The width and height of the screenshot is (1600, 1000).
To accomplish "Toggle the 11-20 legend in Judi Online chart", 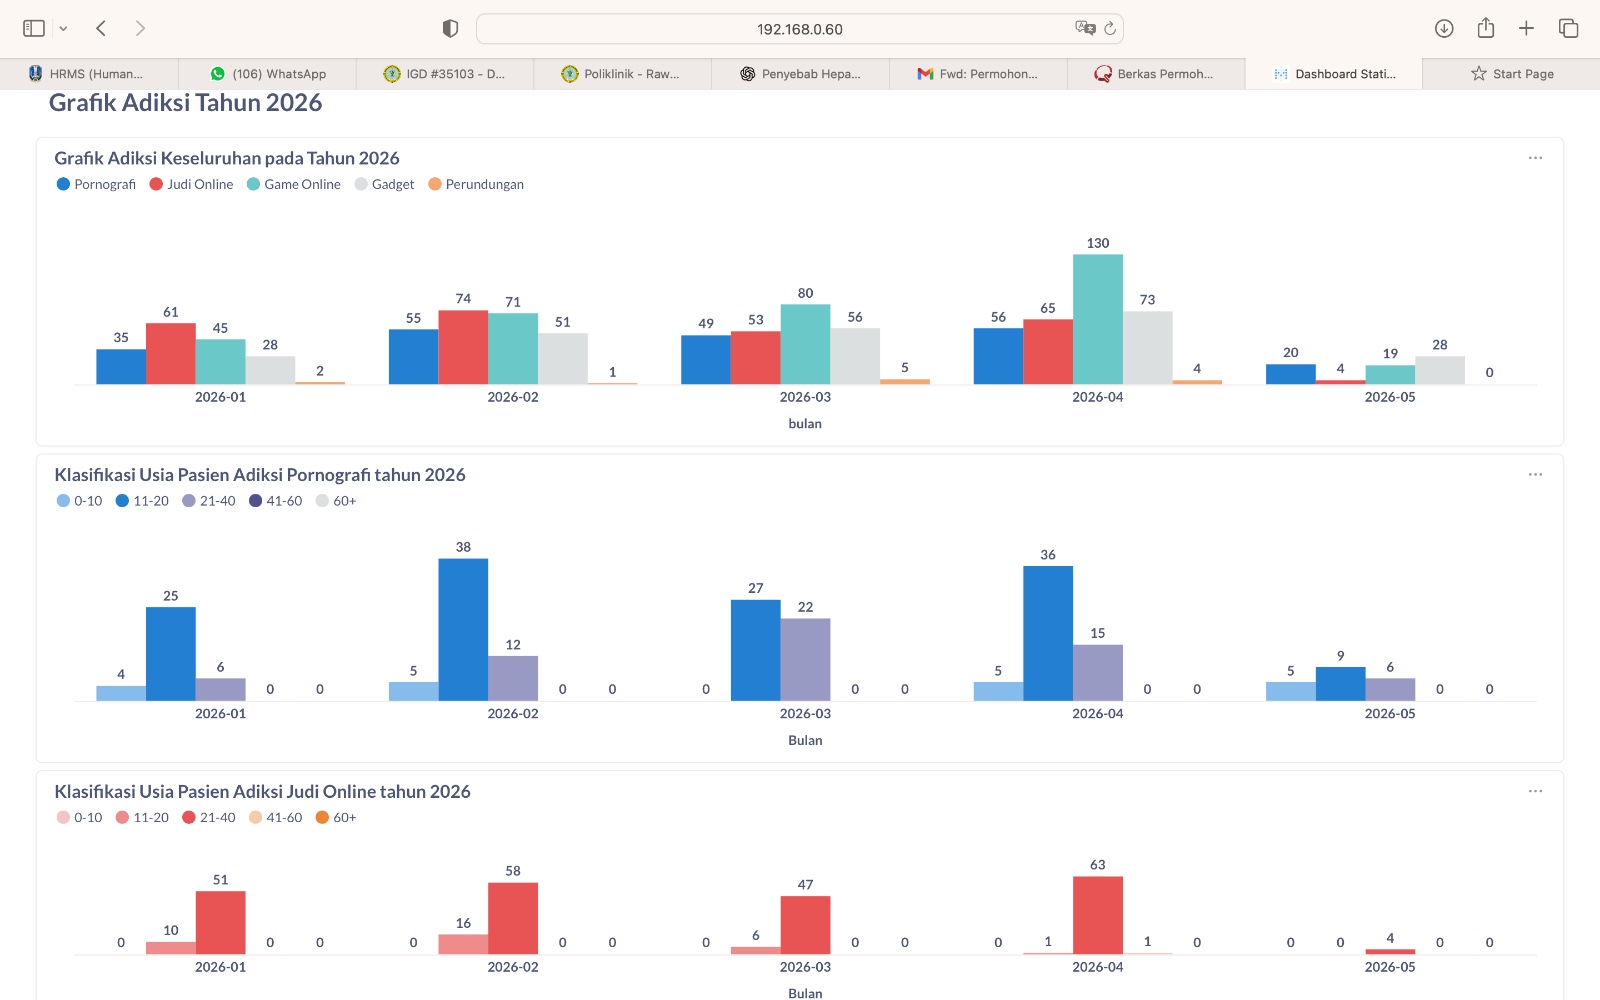I will click(x=142, y=817).
